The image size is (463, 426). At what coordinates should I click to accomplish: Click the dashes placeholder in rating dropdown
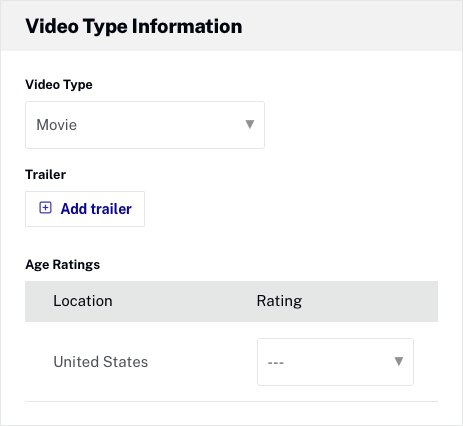(276, 362)
